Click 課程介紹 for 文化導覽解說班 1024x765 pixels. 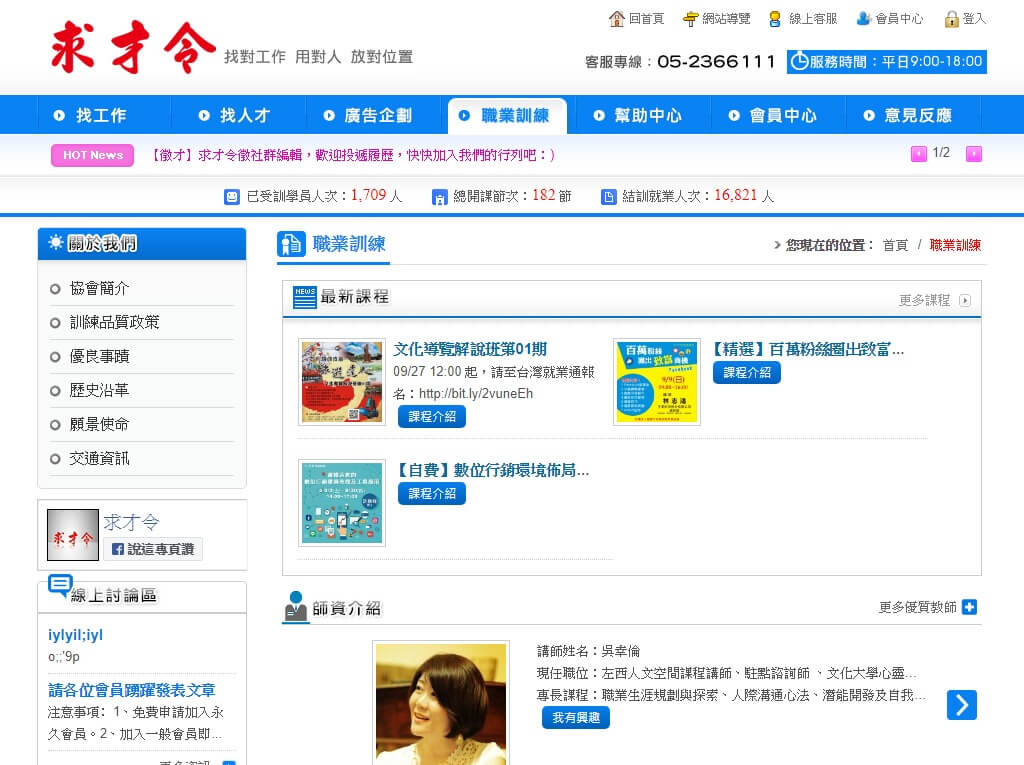tap(432, 416)
